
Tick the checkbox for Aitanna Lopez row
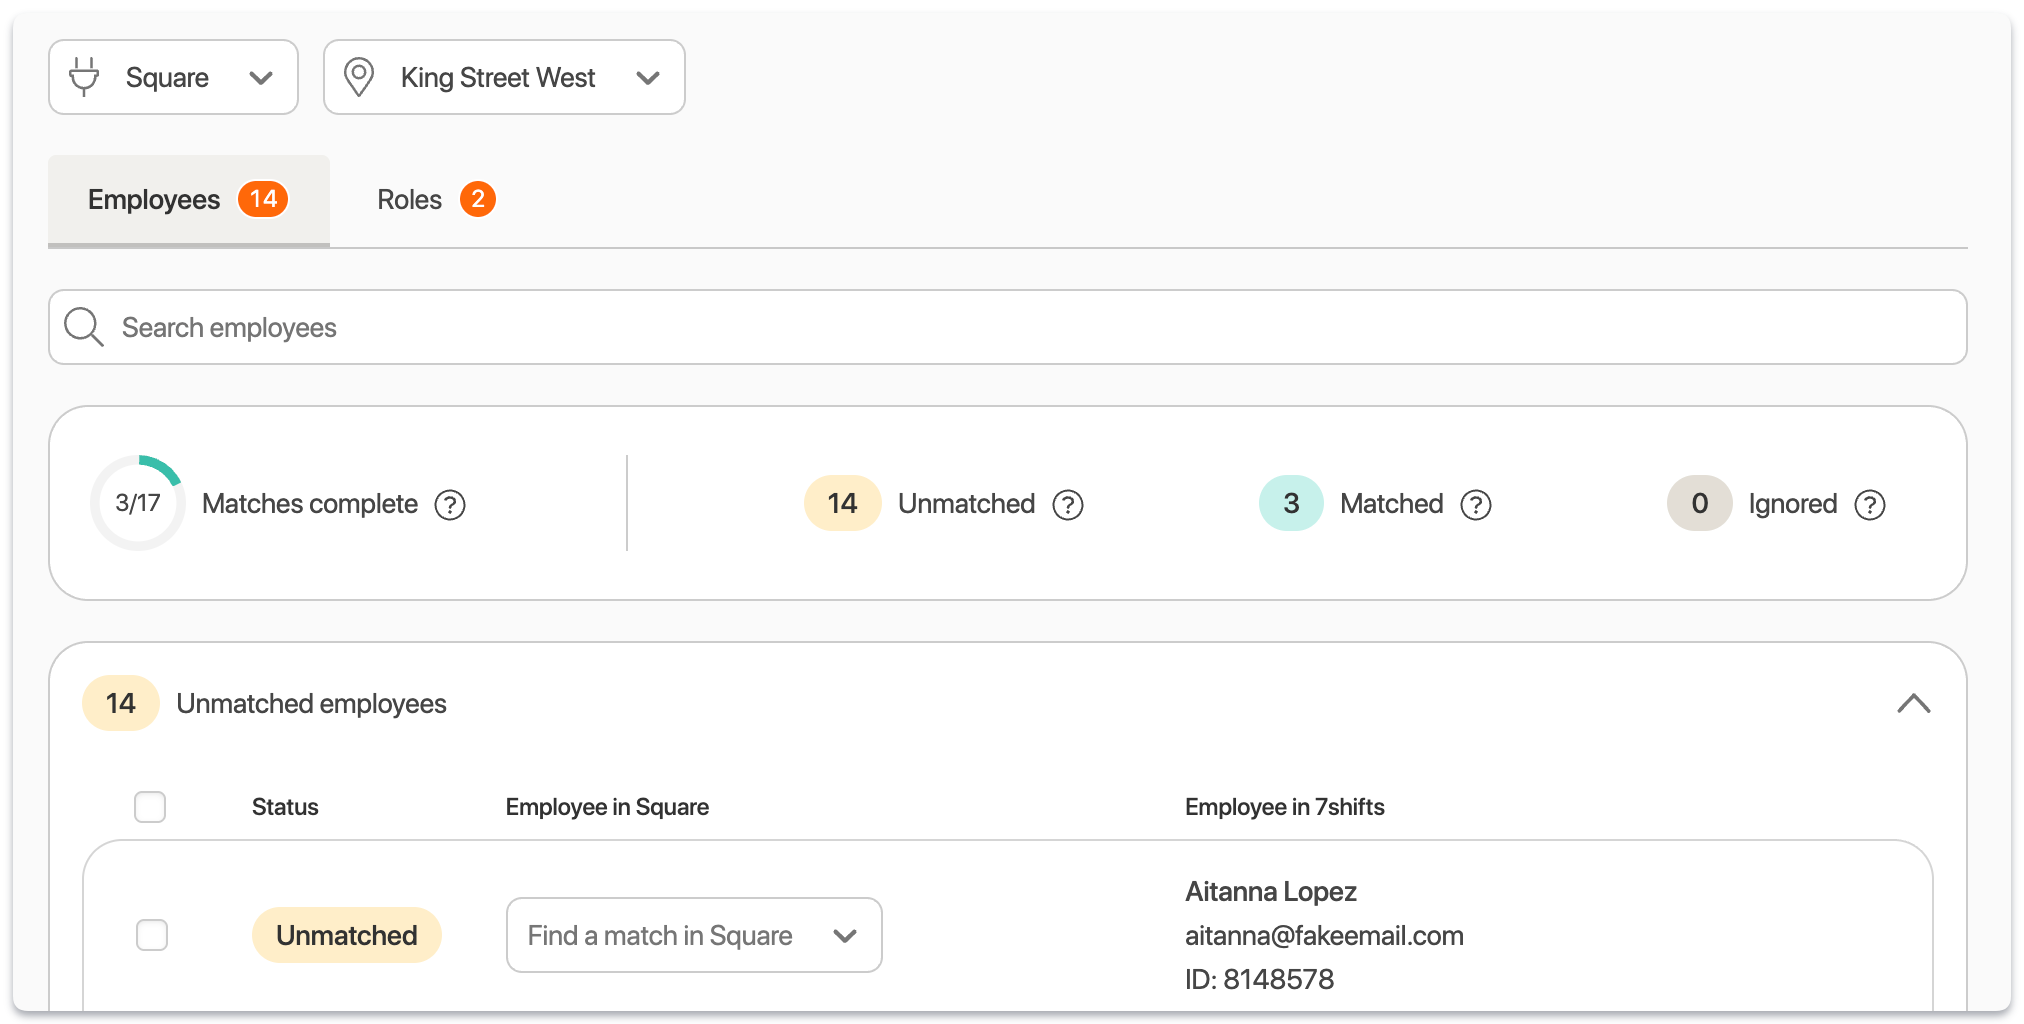click(152, 935)
